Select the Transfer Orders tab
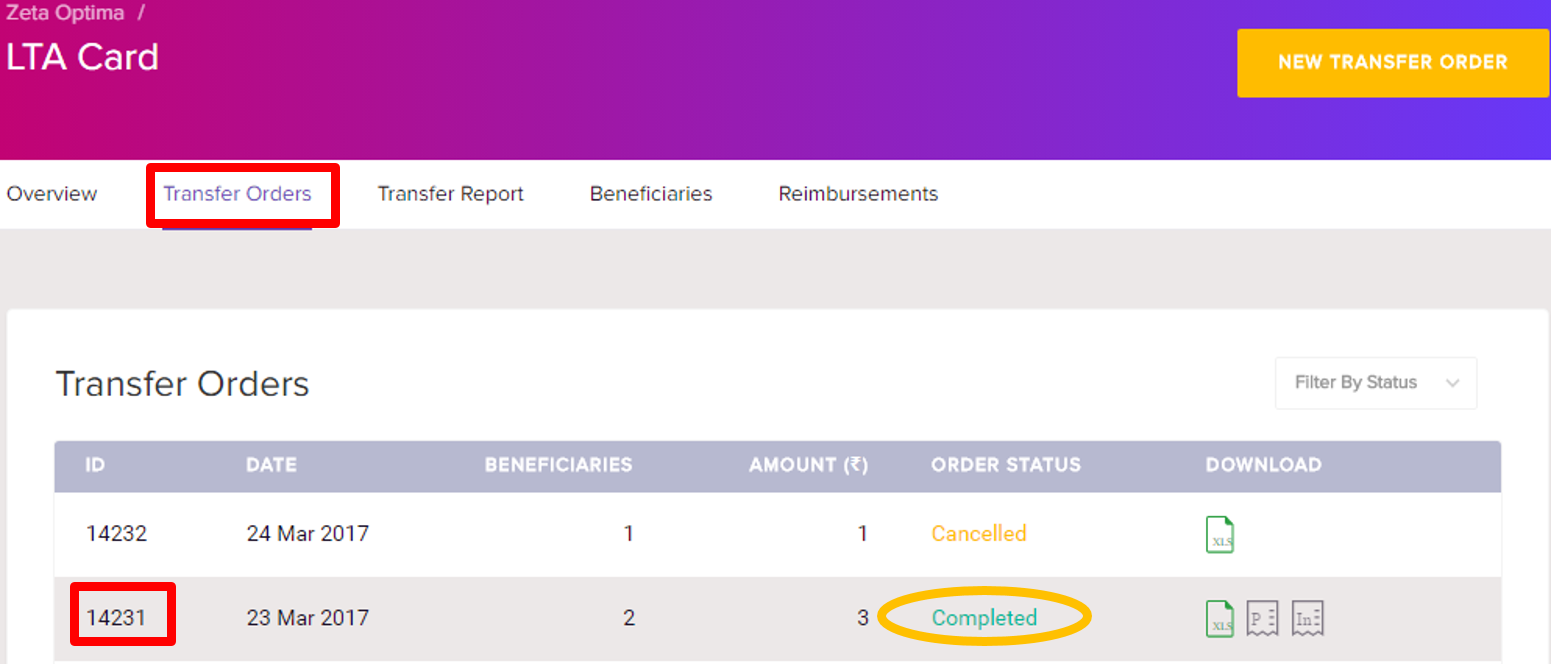The height and width of the screenshot is (664, 1551). click(237, 194)
